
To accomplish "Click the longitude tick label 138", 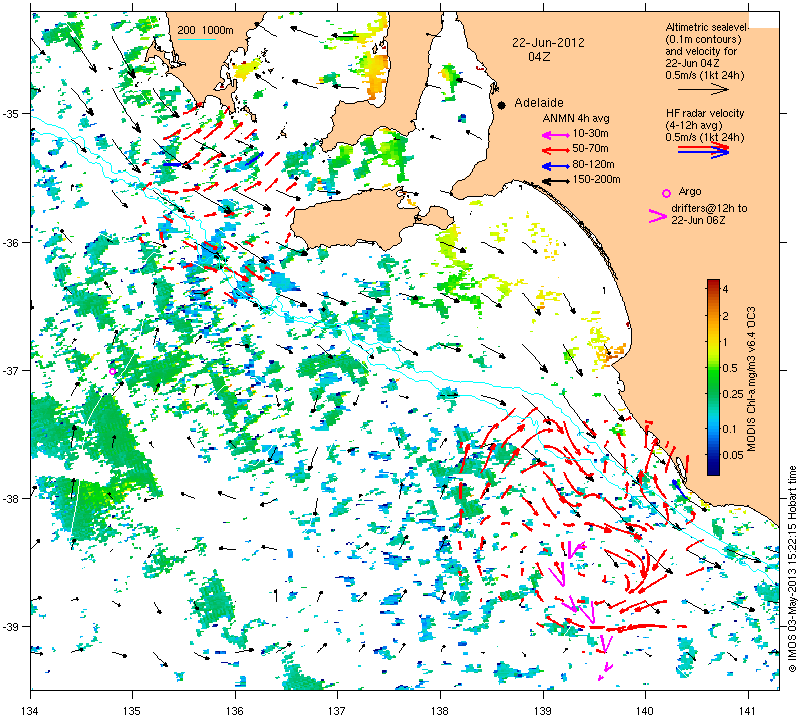I will [x=440, y=710].
